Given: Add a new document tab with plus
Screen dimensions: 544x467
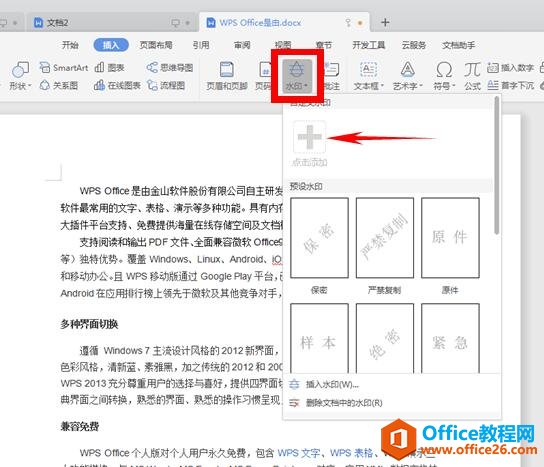Looking at the screenshot, I should pyautogui.click(x=385, y=23).
